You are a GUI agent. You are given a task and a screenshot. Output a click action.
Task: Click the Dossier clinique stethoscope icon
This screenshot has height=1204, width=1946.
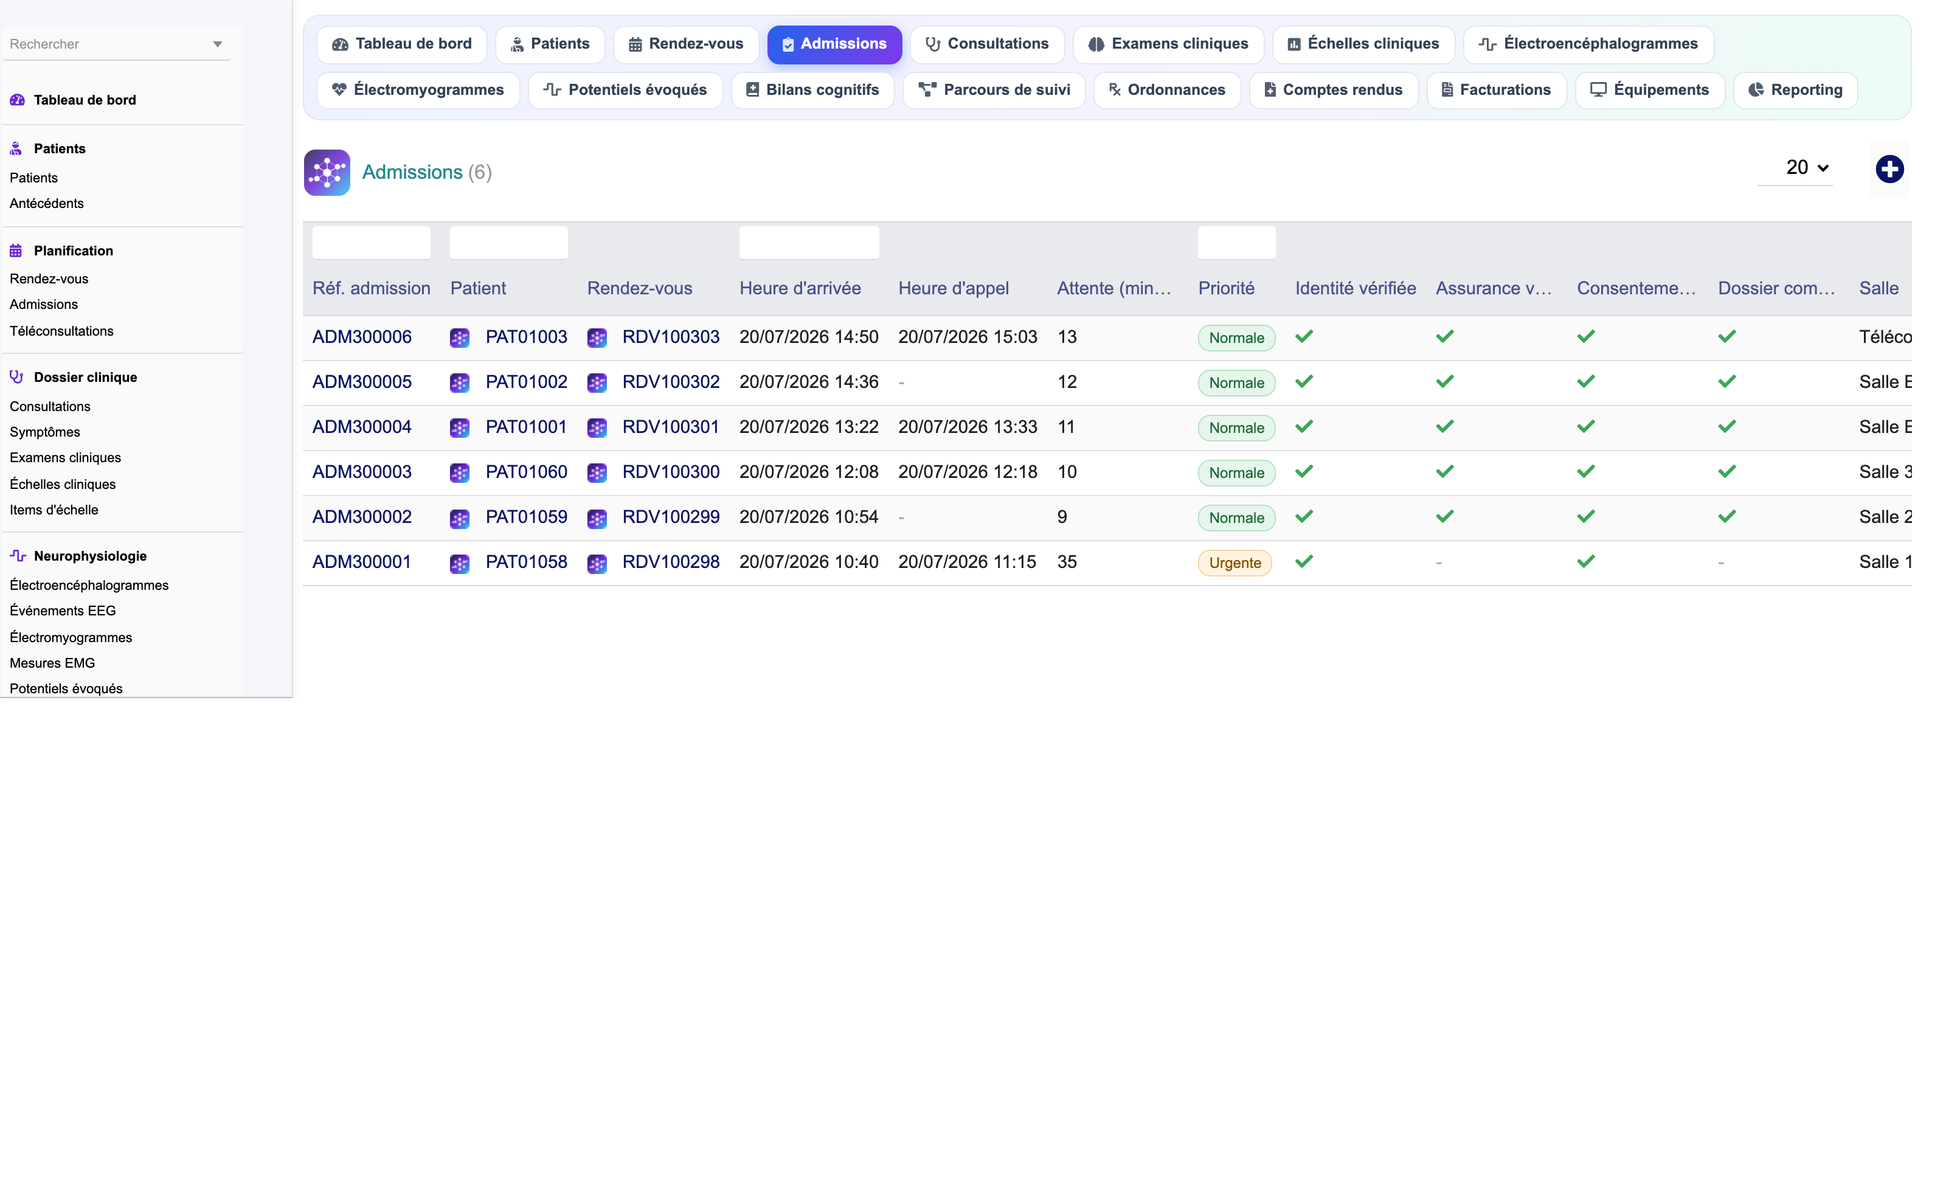[x=17, y=377]
